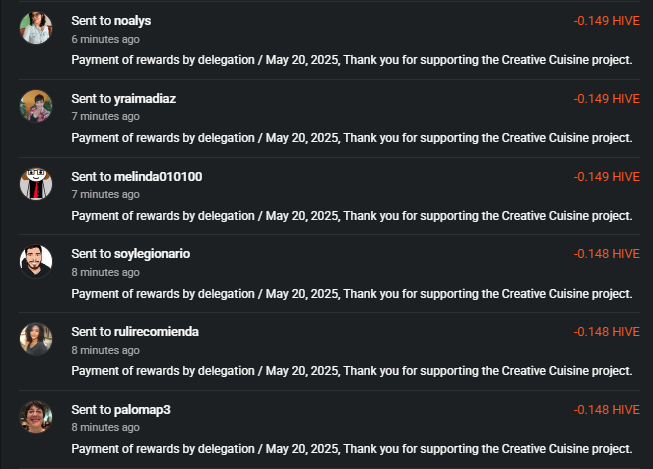Click rulirecomienda profile avatar
Viewport: 653px width, 469px height.
pos(36,339)
